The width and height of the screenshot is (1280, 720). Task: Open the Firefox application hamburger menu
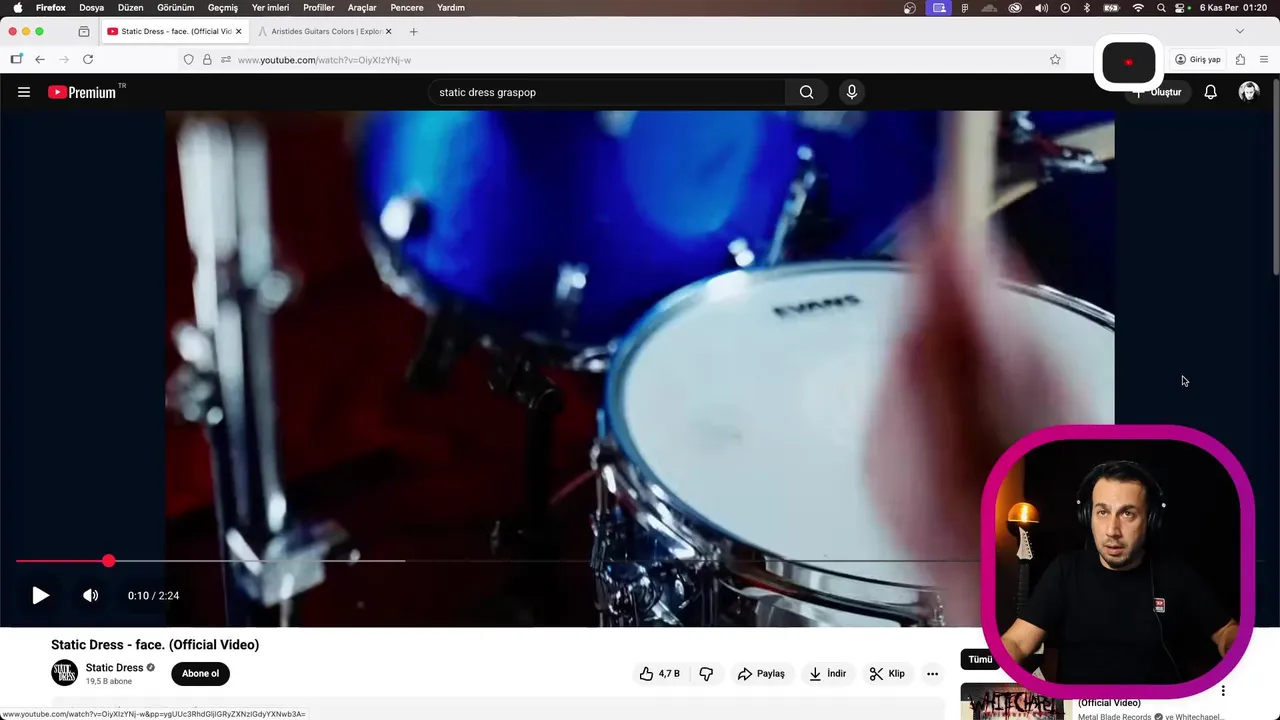pyautogui.click(x=1264, y=60)
